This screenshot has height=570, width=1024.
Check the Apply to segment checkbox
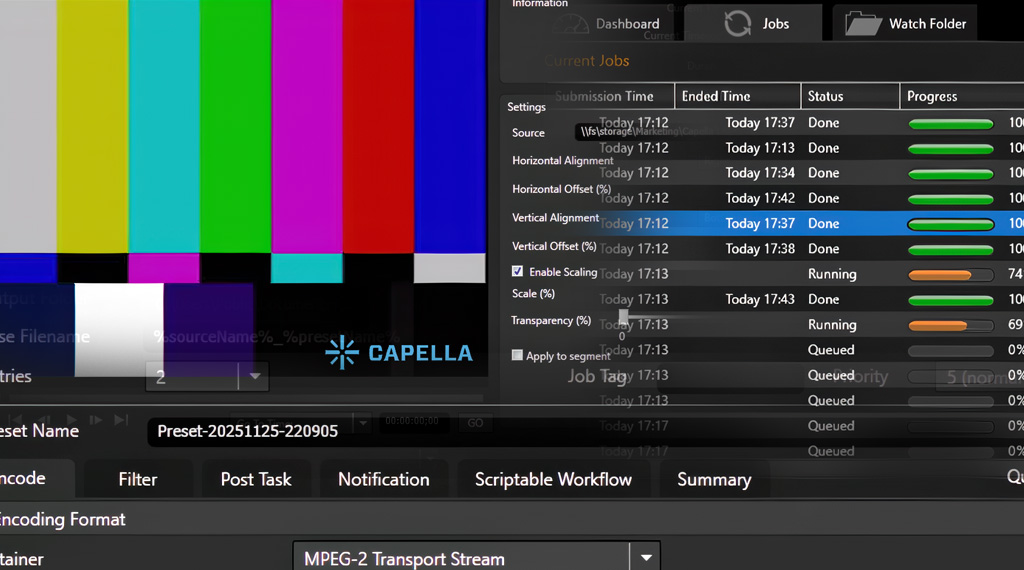(x=517, y=355)
